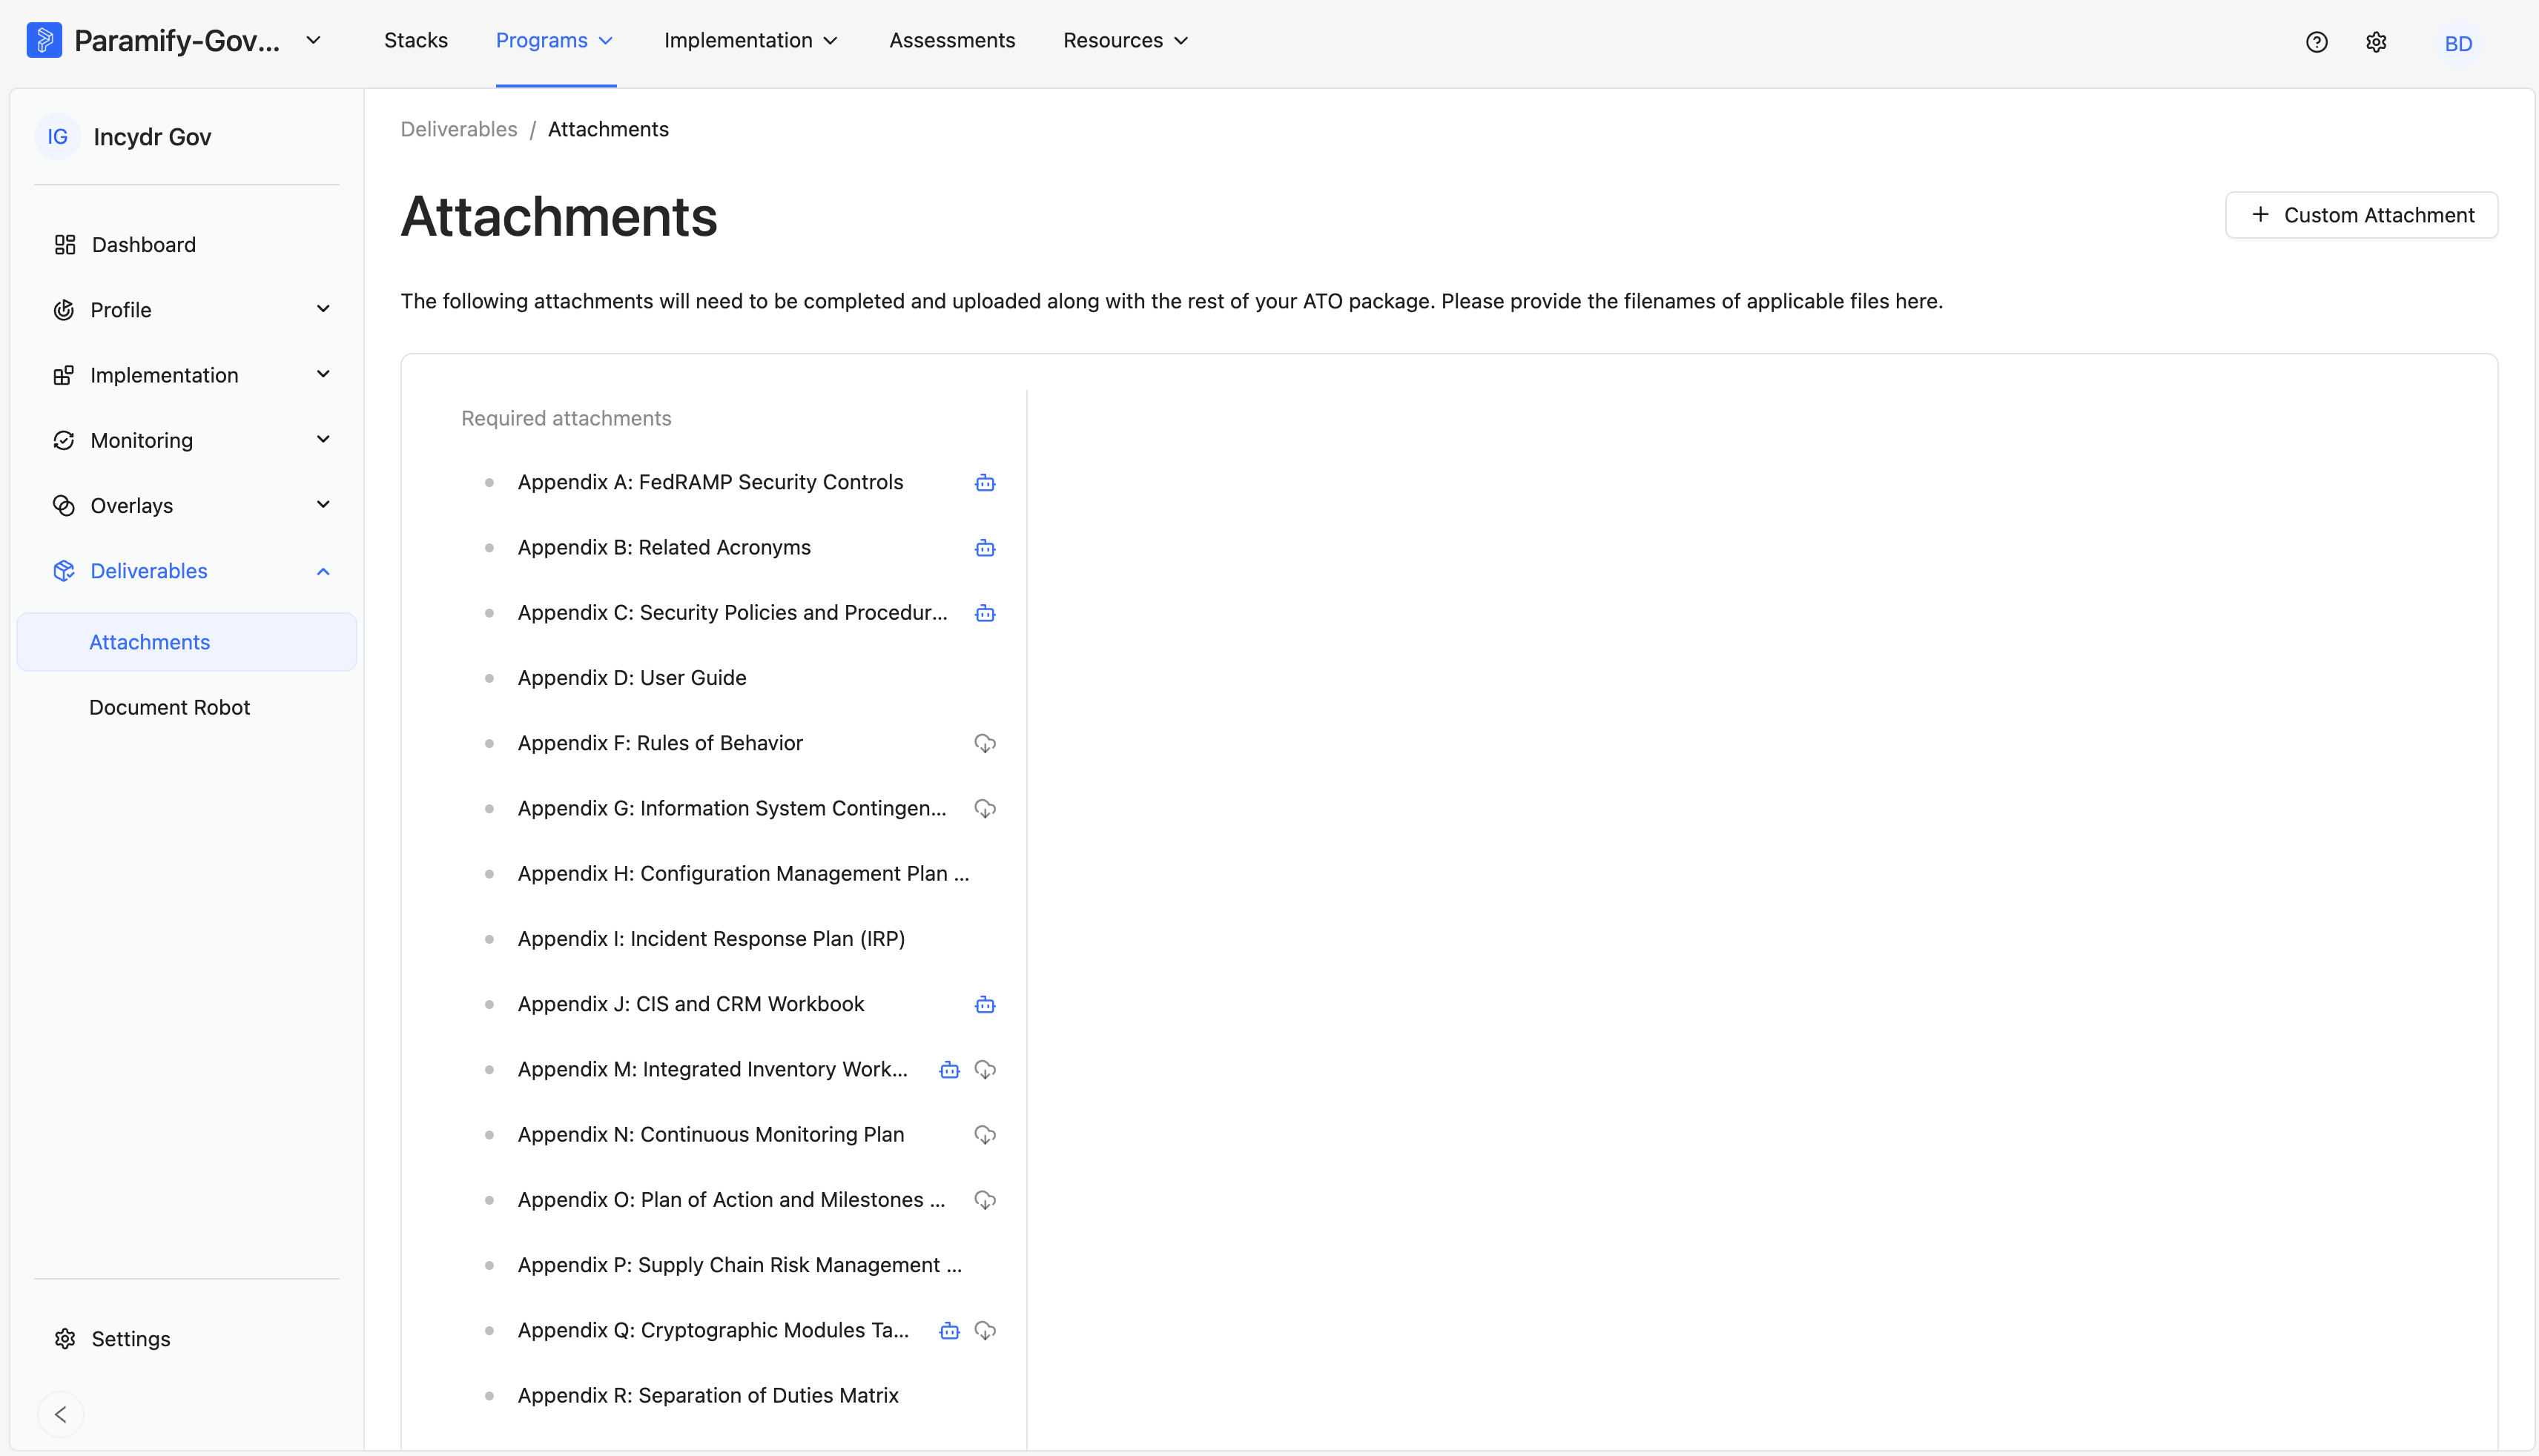The width and height of the screenshot is (2539, 1456).
Task: Select Appendix I: Incident Response Plan (IRP)
Action: coord(711,939)
